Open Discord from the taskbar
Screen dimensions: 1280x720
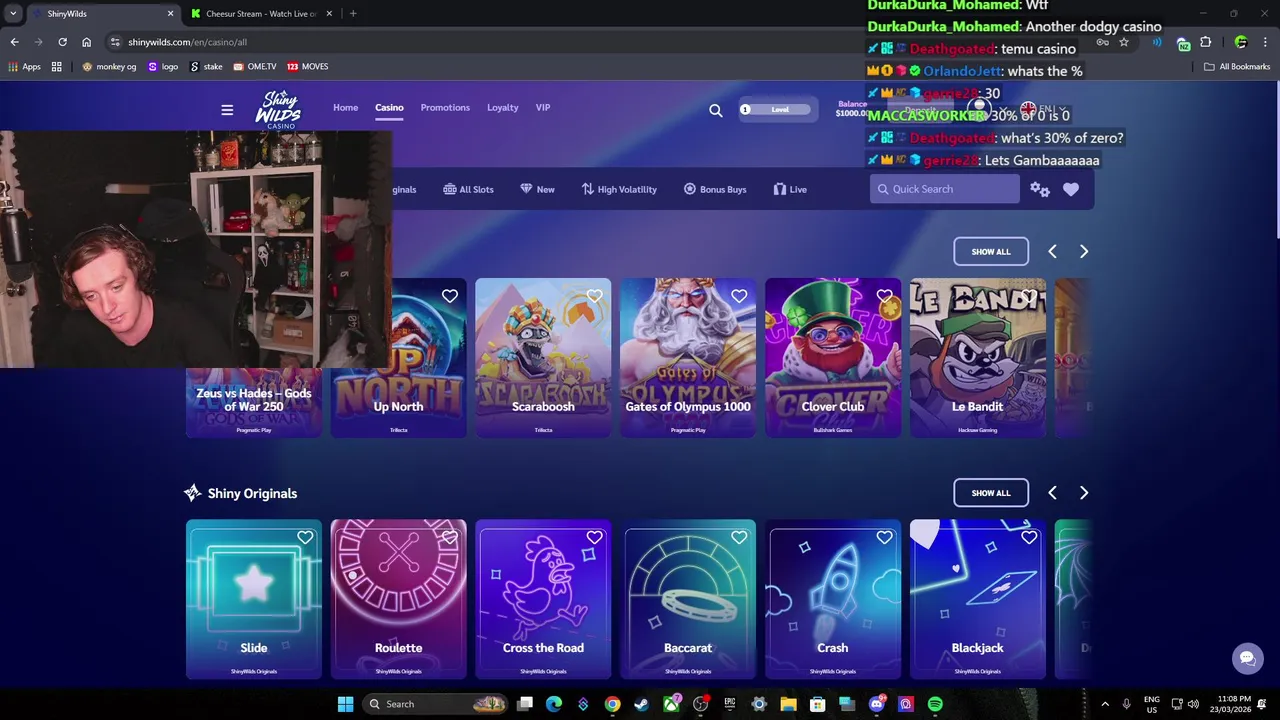click(877, 704)
